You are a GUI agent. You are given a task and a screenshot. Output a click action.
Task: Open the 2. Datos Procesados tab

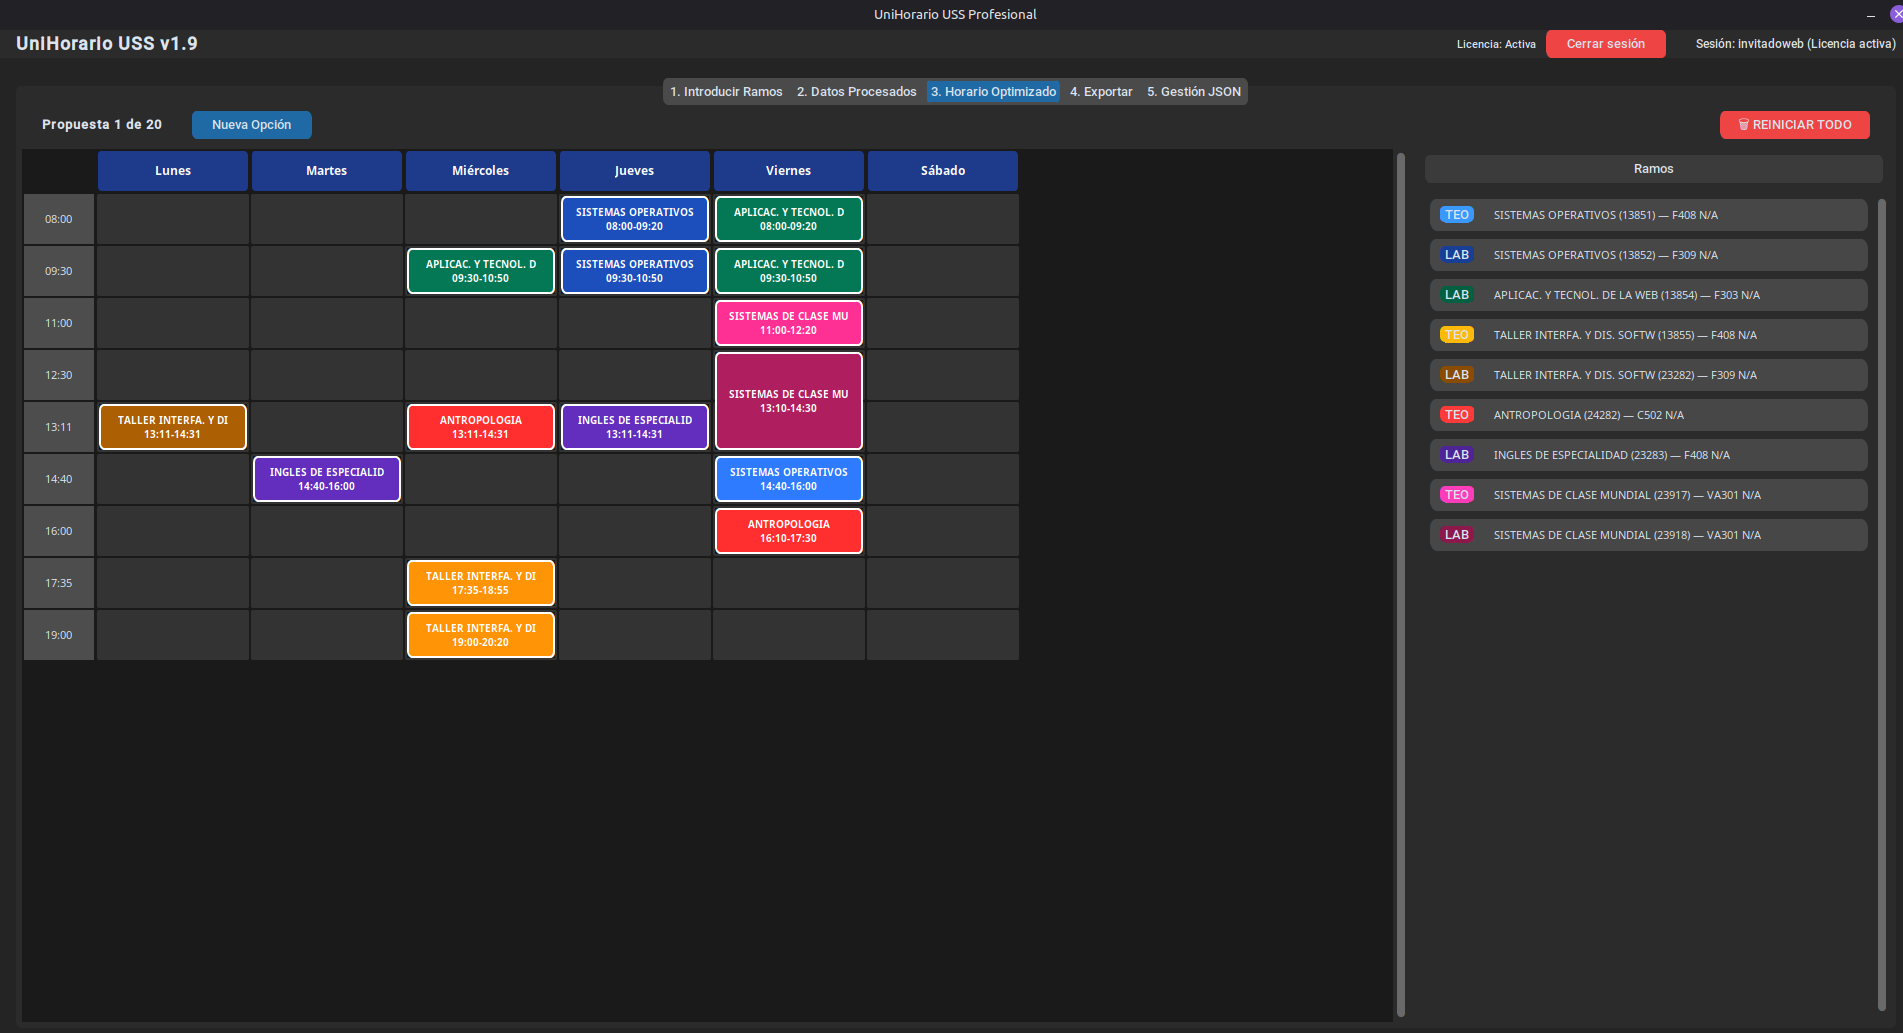(x=856, y=92)
